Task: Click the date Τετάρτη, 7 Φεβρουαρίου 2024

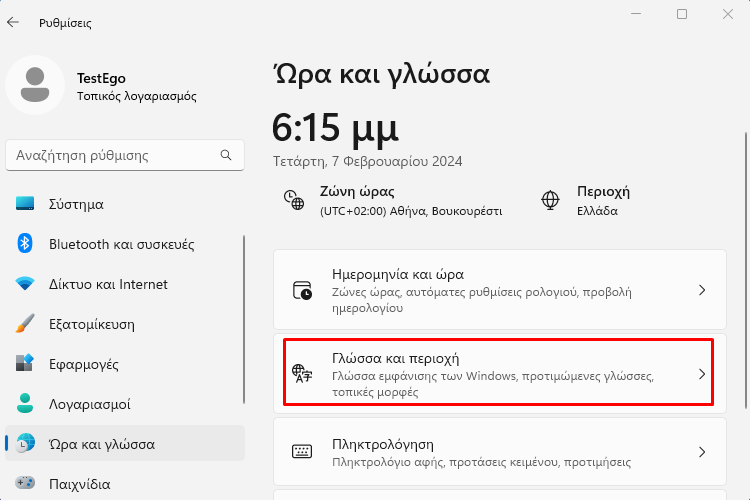Action: (367, 161)
